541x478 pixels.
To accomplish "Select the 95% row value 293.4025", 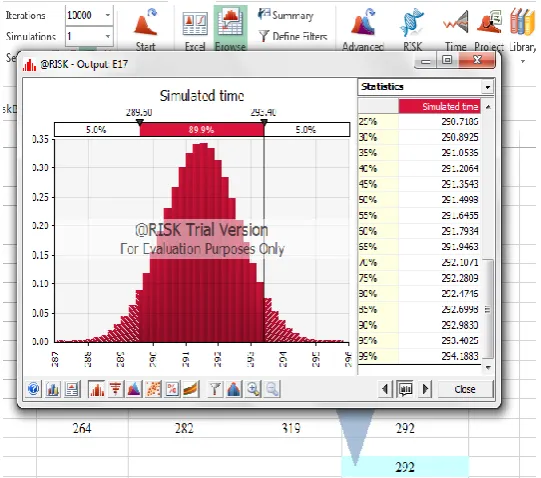I will 460,341.
